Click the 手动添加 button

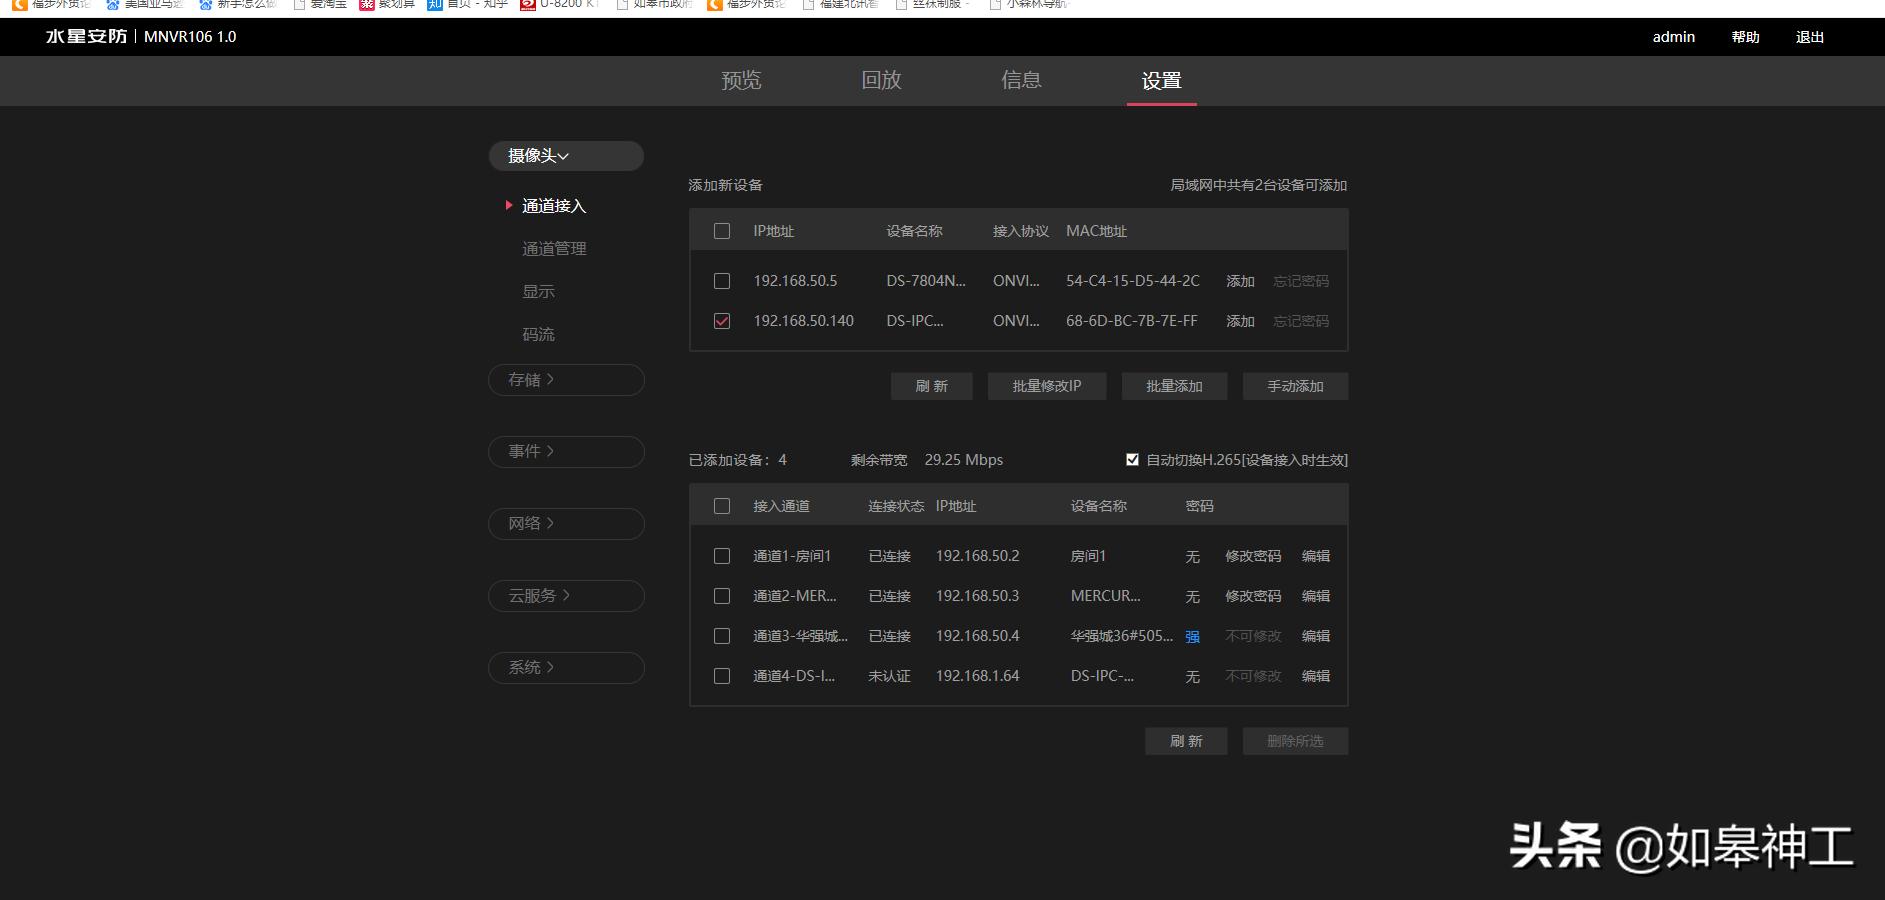click(1295, 386)
